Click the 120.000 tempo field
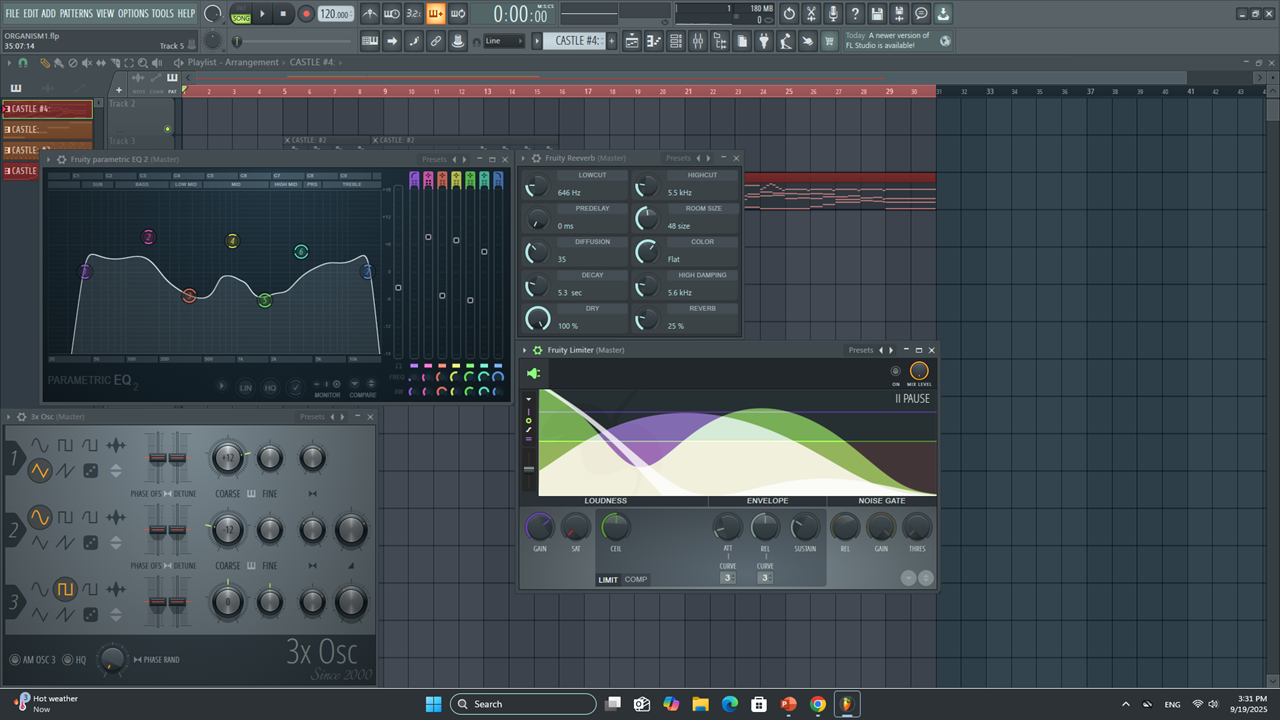This screenshot has height=720, width=1280. 336,14
